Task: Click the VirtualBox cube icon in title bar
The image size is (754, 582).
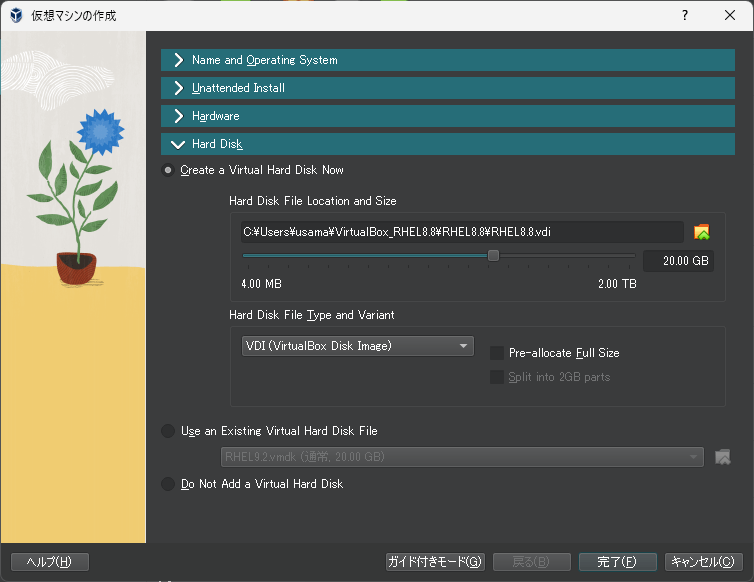Action: click(16, 15)
